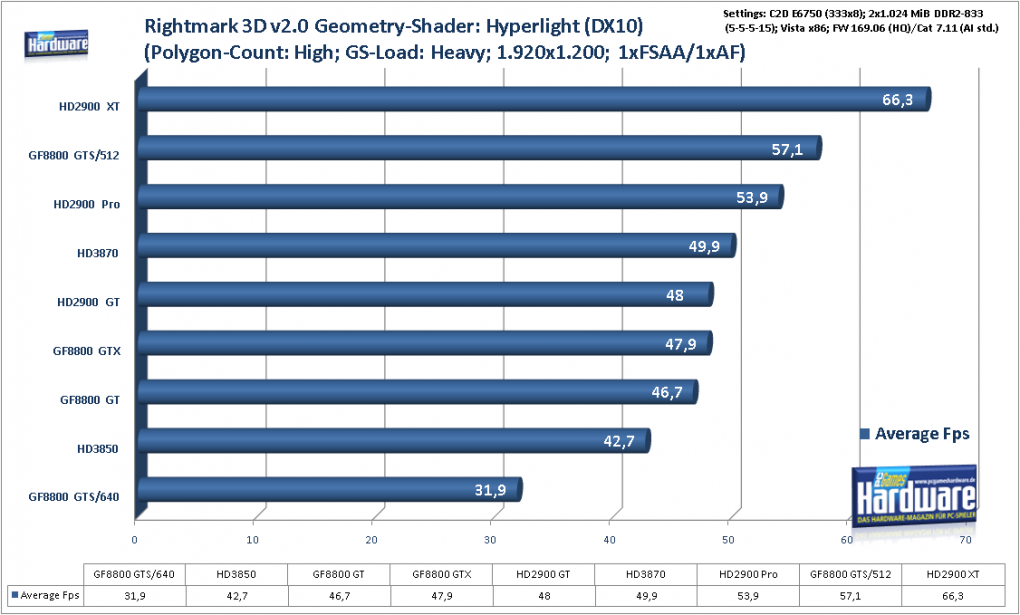Click x-axis tick label 20
This screenshot has height=615, width=1020.
tap(371, 540)
